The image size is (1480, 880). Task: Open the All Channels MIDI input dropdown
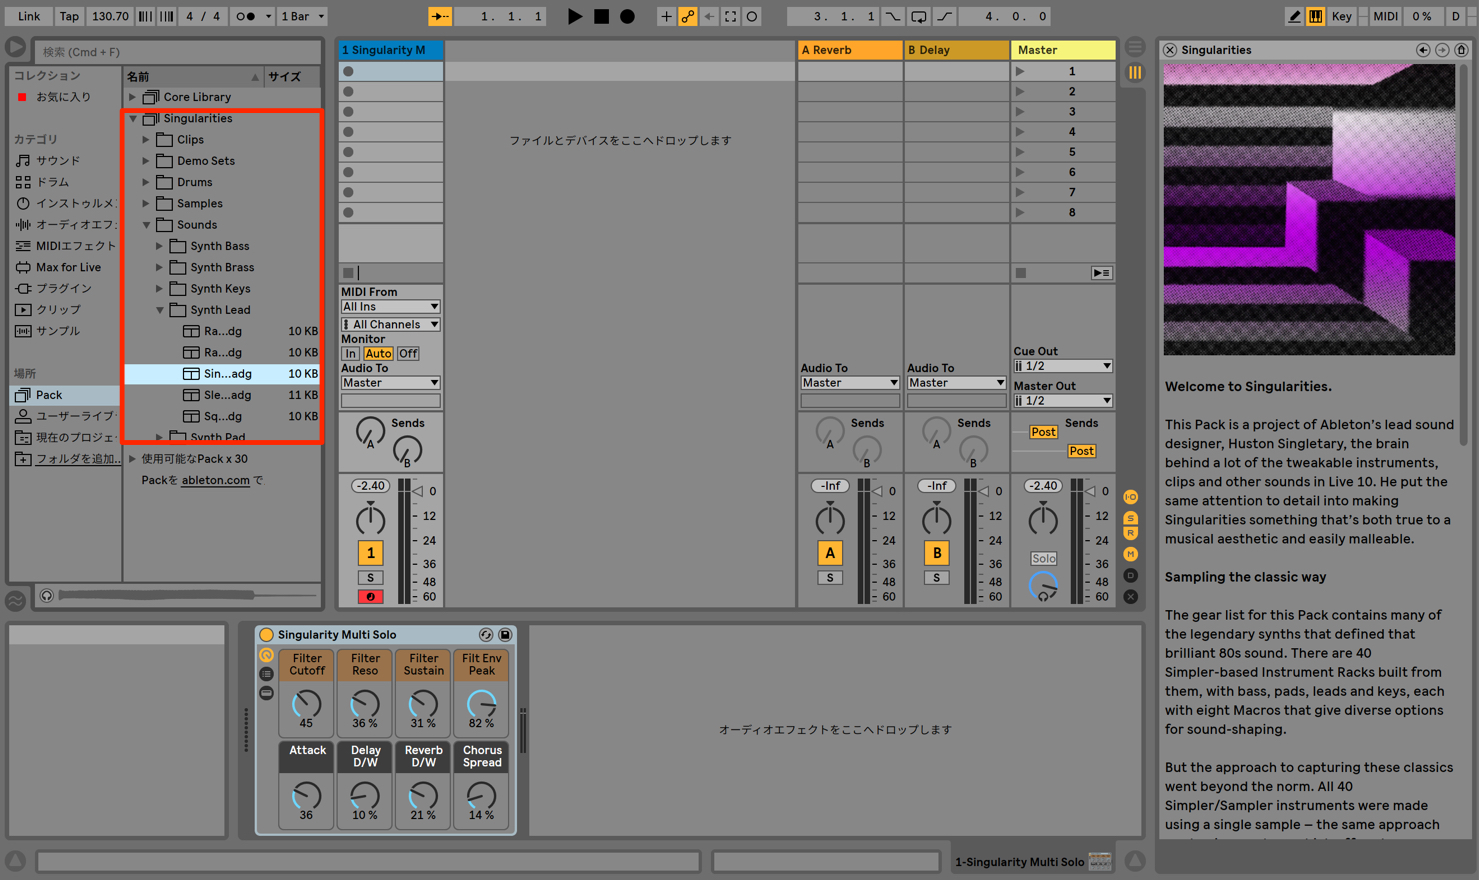(390, 324)
